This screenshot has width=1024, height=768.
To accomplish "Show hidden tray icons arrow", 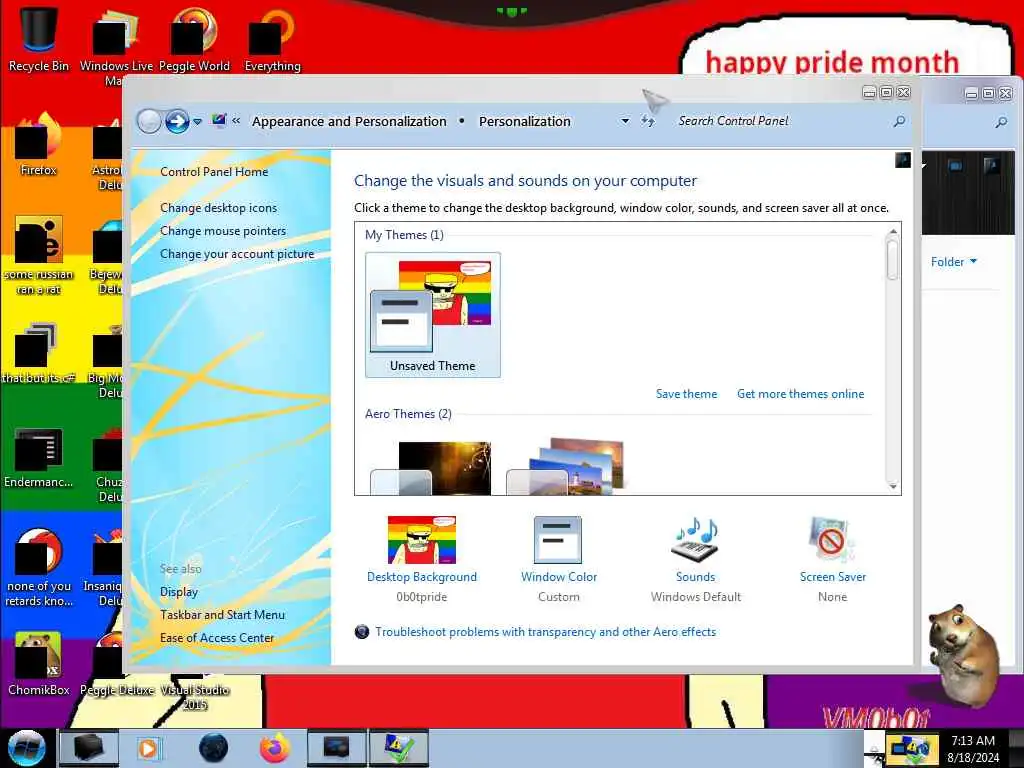I will (x=874, y=749).
